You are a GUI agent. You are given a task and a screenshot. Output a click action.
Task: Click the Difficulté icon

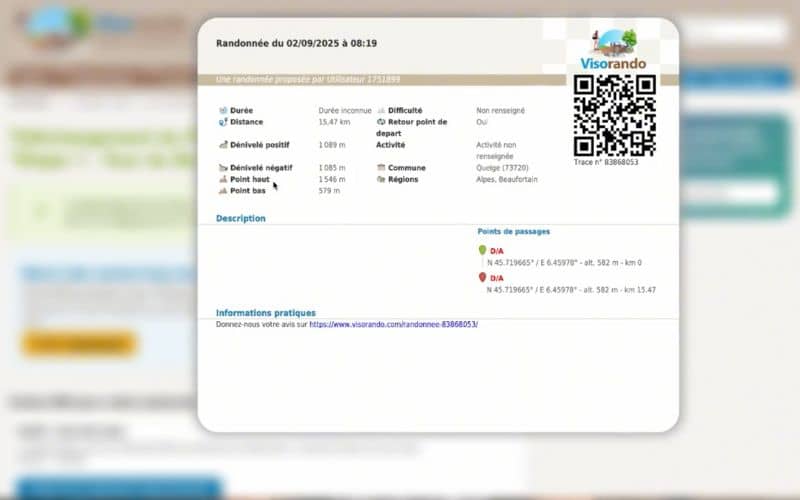pyautogui.click(x=381, y=111)
